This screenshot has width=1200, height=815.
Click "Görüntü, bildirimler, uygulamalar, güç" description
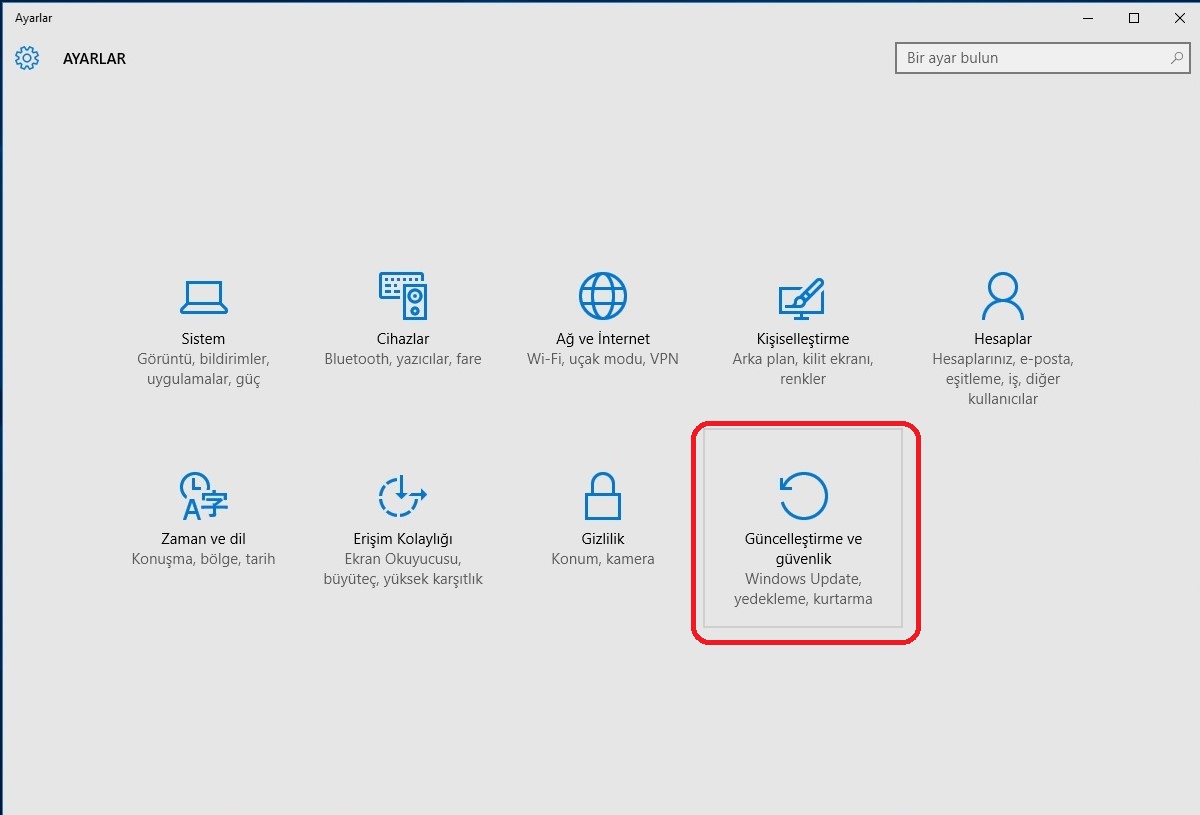(x=203, y=369)
